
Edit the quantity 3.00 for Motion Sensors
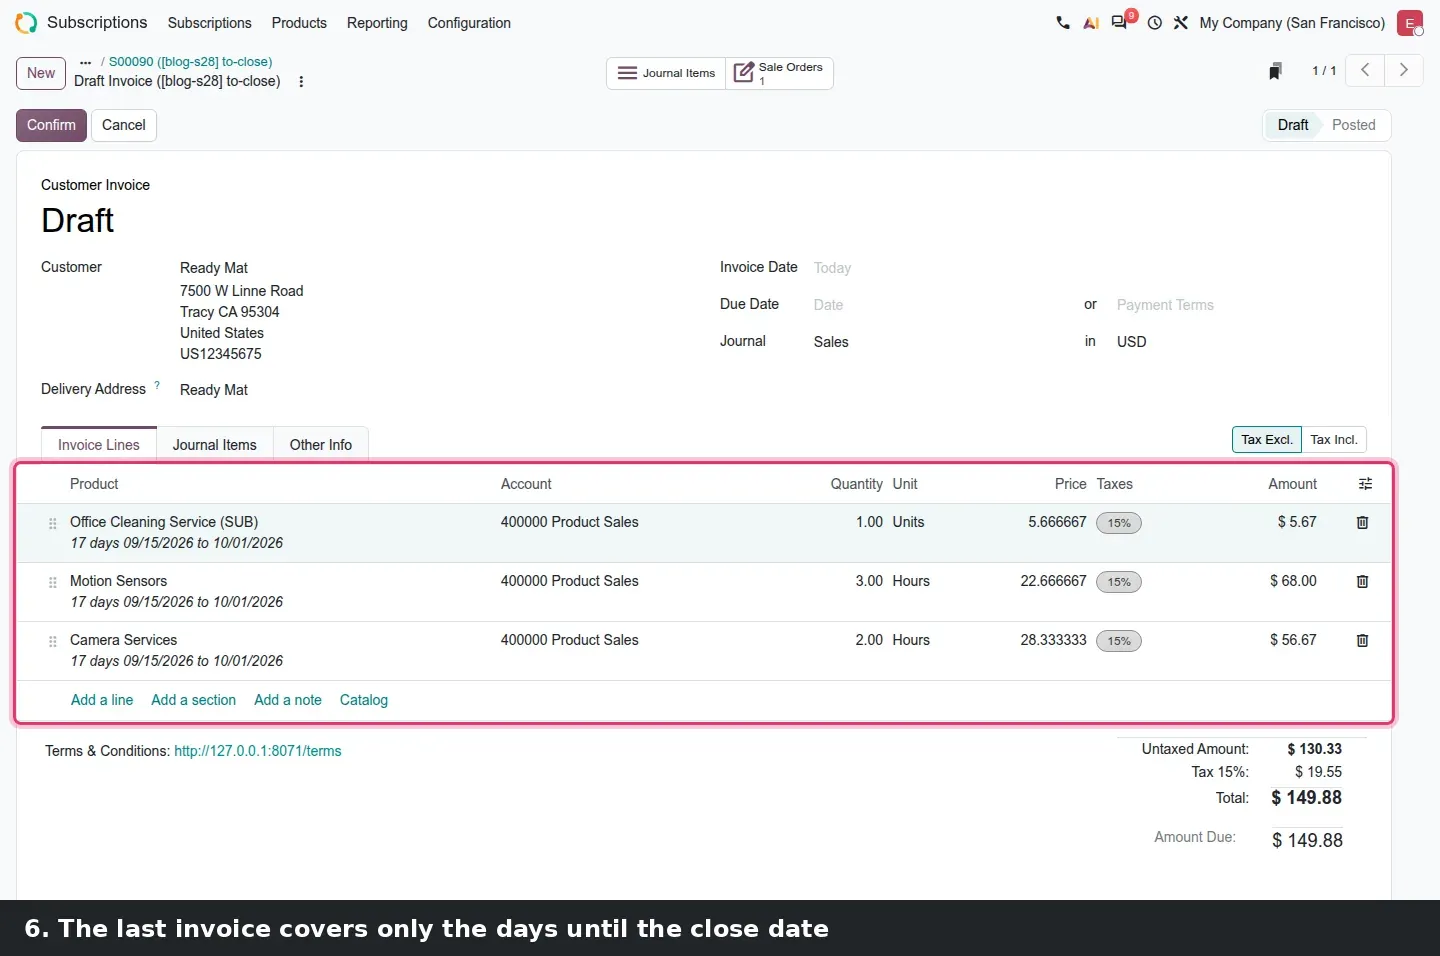869,581
